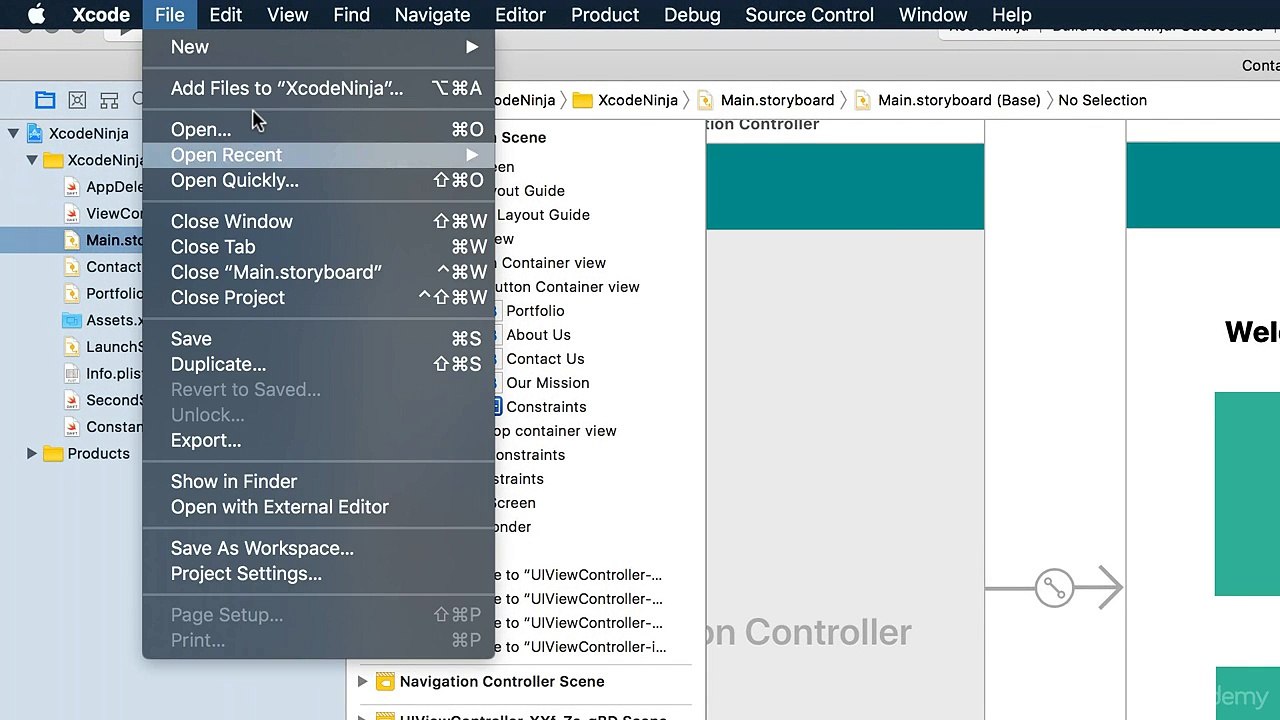Screen dimensions: 1280x720
Task: Choose Close Tab
Action: pos(319,247)
